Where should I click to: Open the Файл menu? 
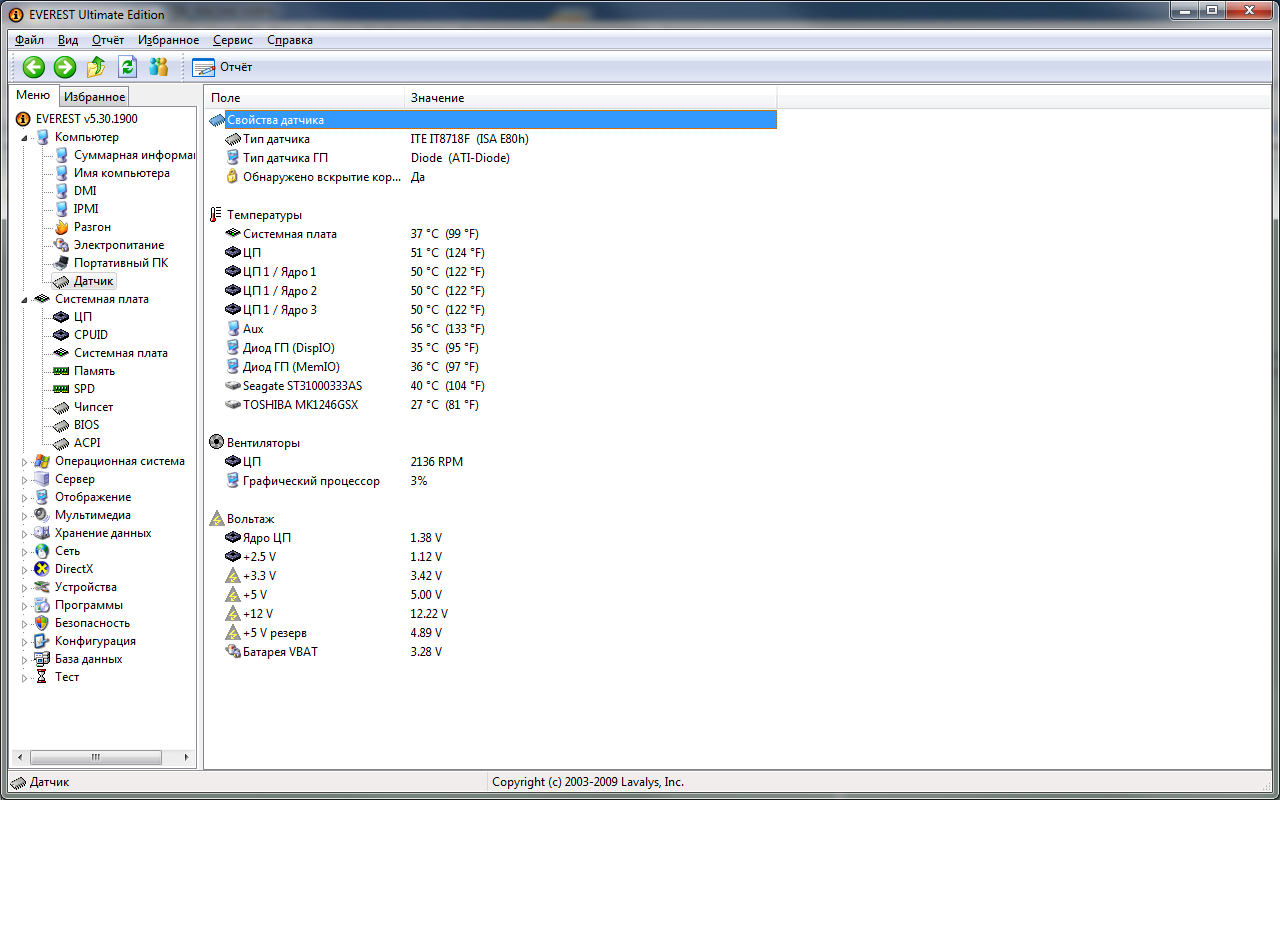point(29,40)
